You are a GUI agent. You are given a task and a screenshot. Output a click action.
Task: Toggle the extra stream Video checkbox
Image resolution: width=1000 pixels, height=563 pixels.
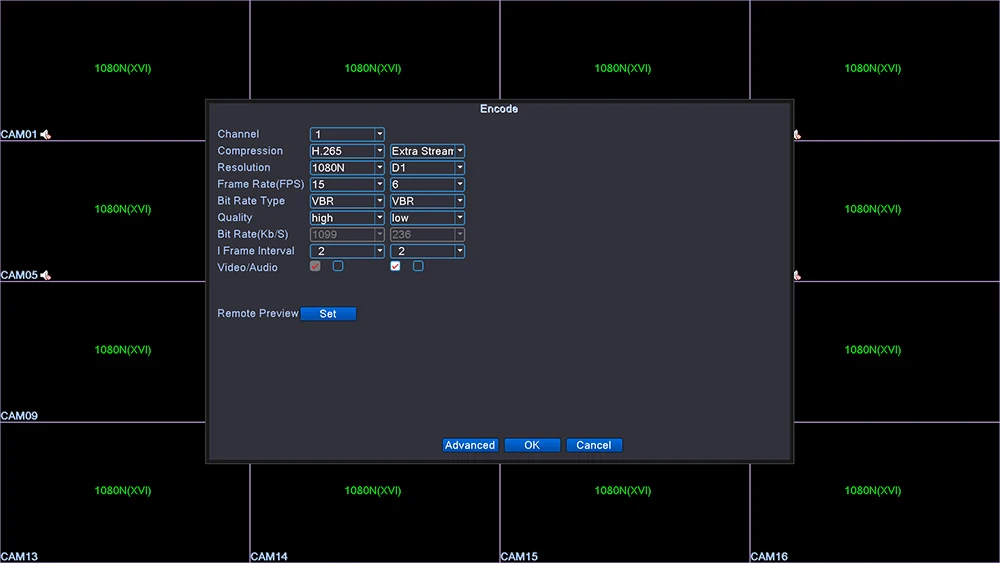[395, 266]
